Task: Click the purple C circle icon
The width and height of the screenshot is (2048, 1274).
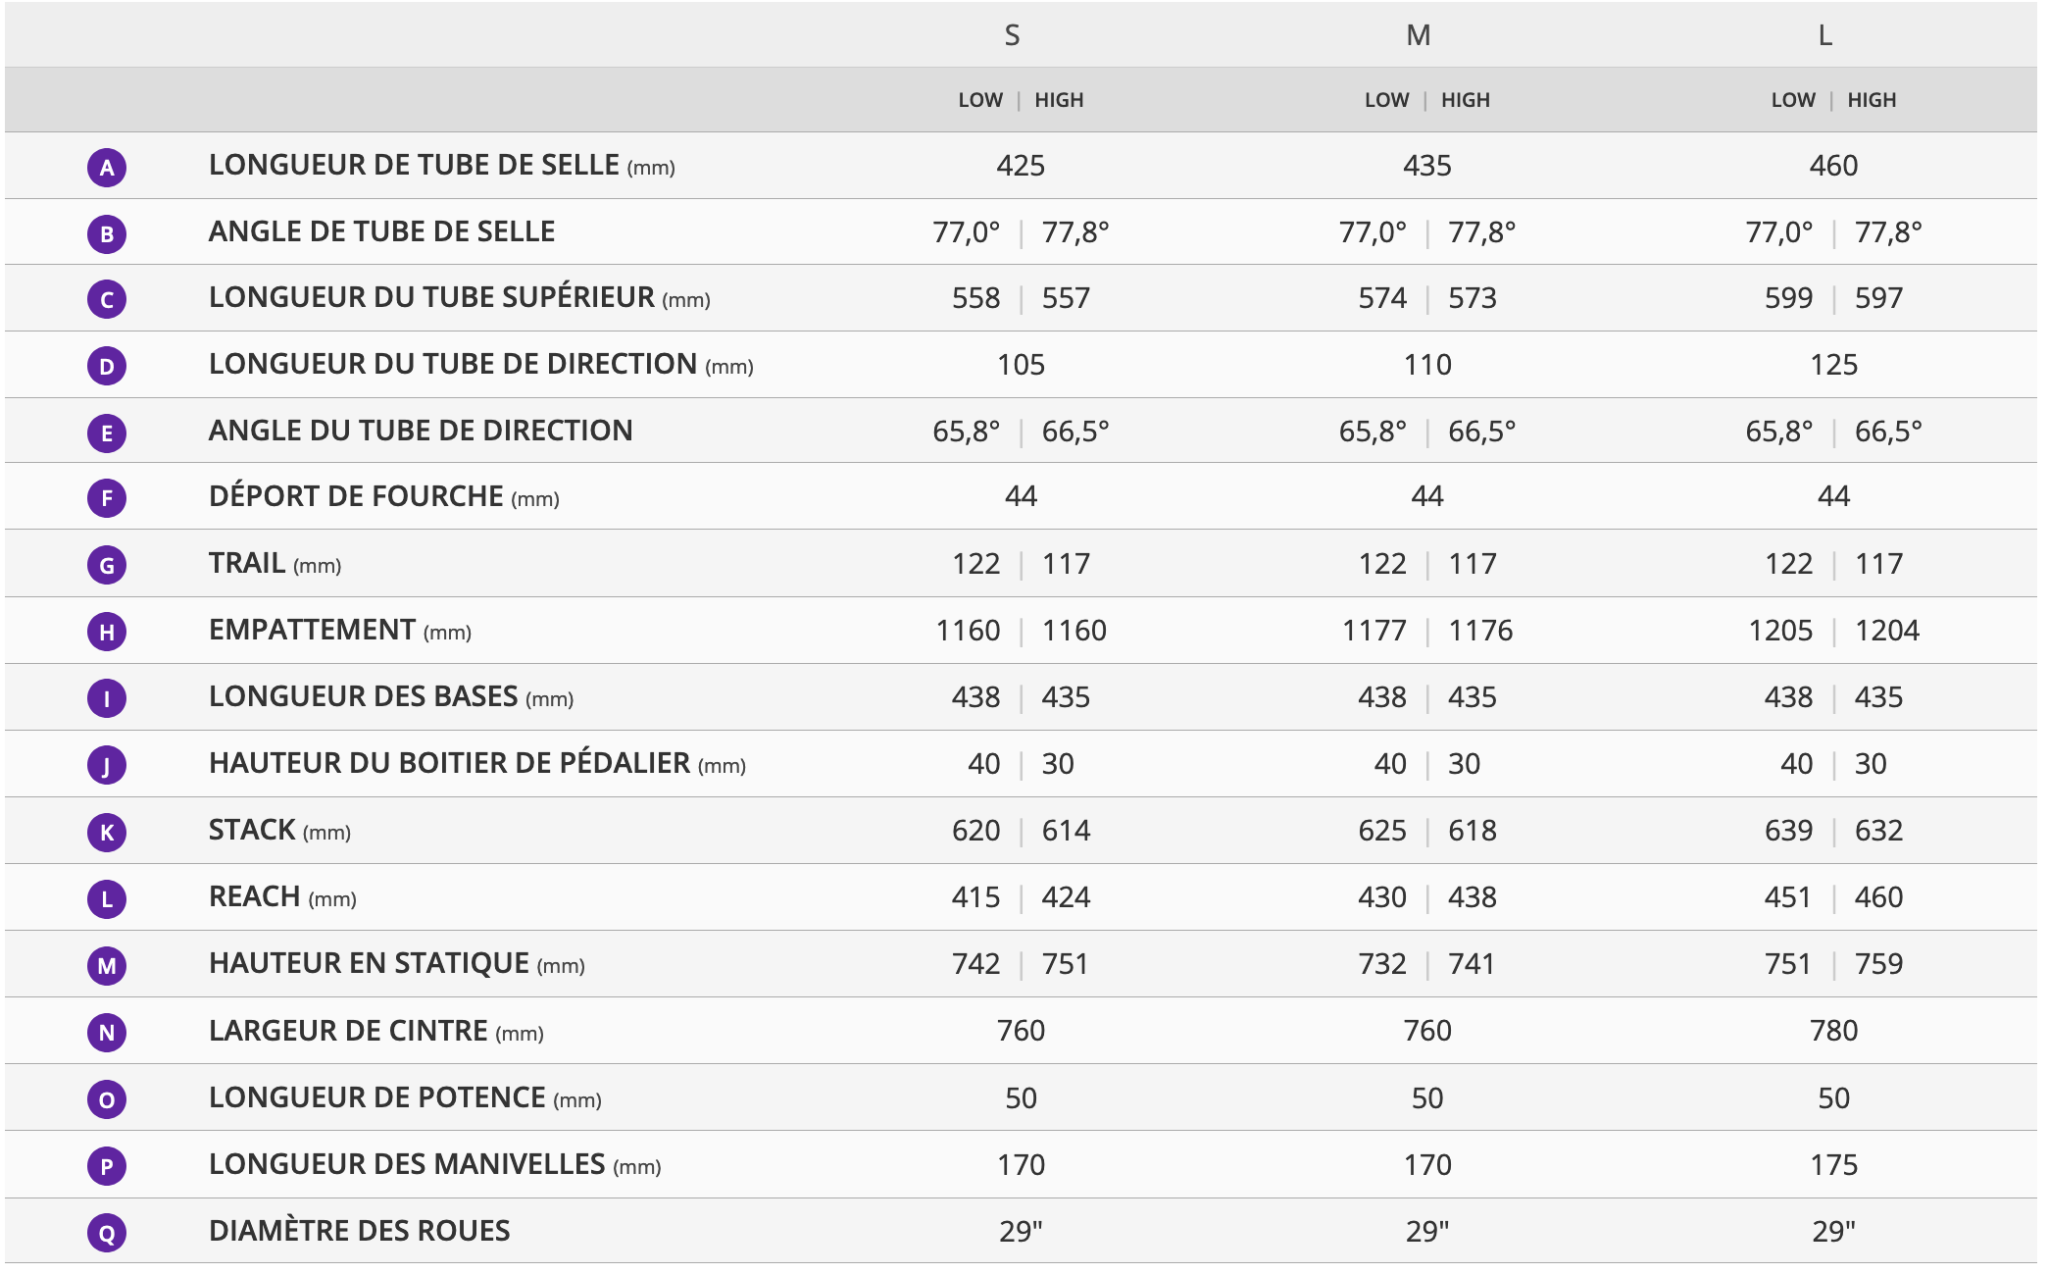Action: click(x=106, y=300)
